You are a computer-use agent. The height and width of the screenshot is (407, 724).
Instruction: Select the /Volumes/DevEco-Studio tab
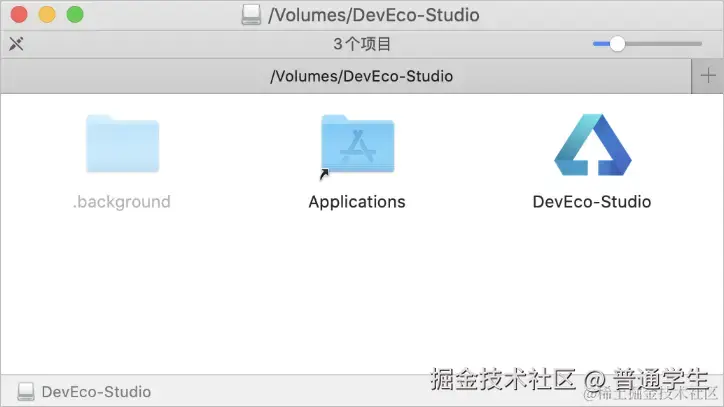[x=346, y=76]
